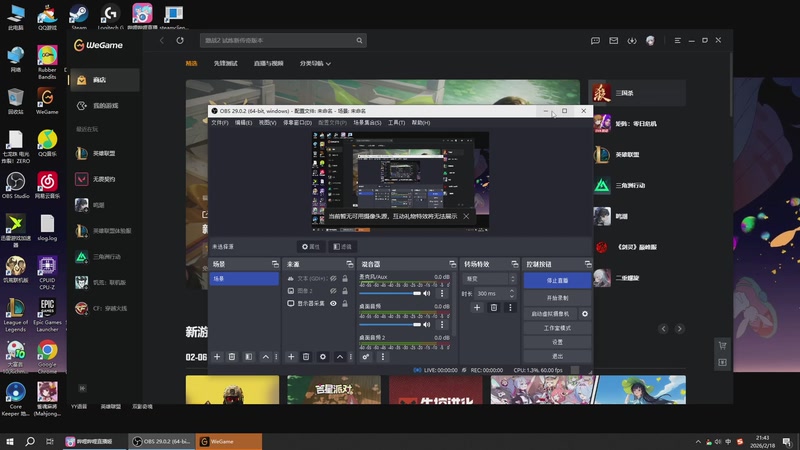Click WeGame carousel next arrow
800x450 pixels.
pos(679,329)
